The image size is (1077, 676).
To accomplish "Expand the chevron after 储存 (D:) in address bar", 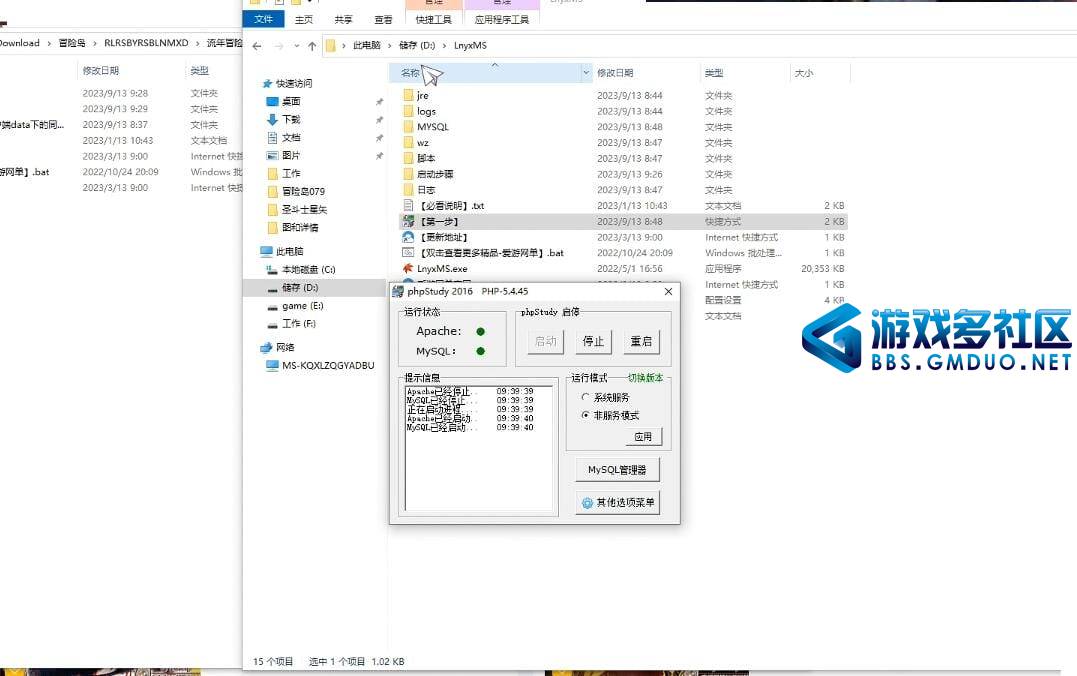I will 444,46.
